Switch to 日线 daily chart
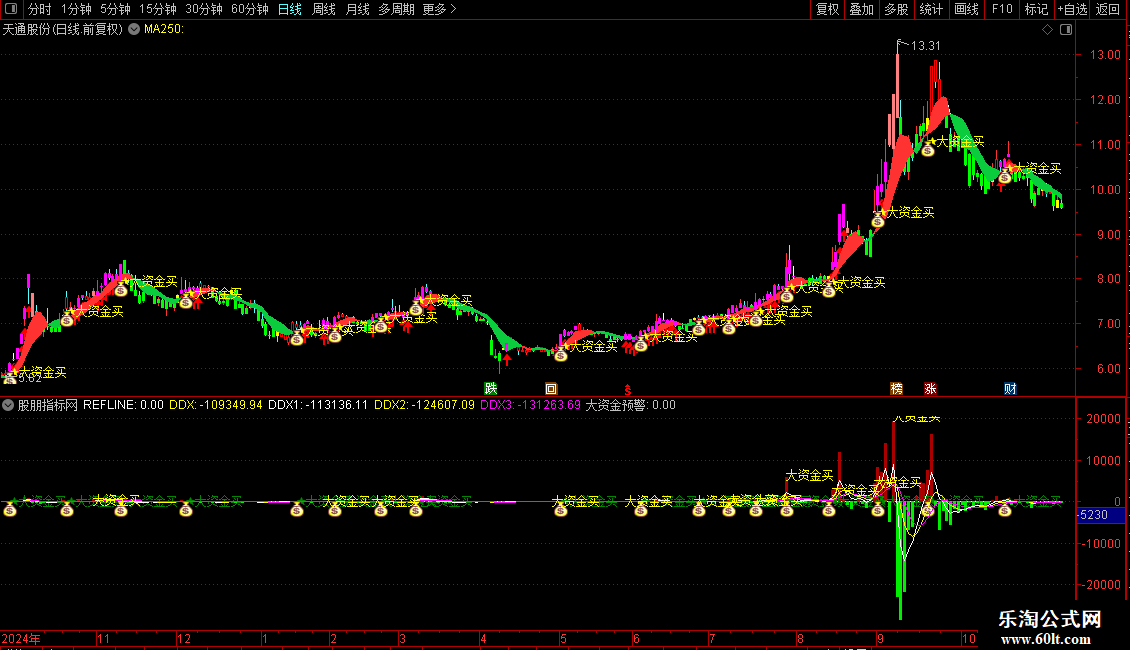The image size is (1130, 650). pyautogui.click(x=290, y=9)
